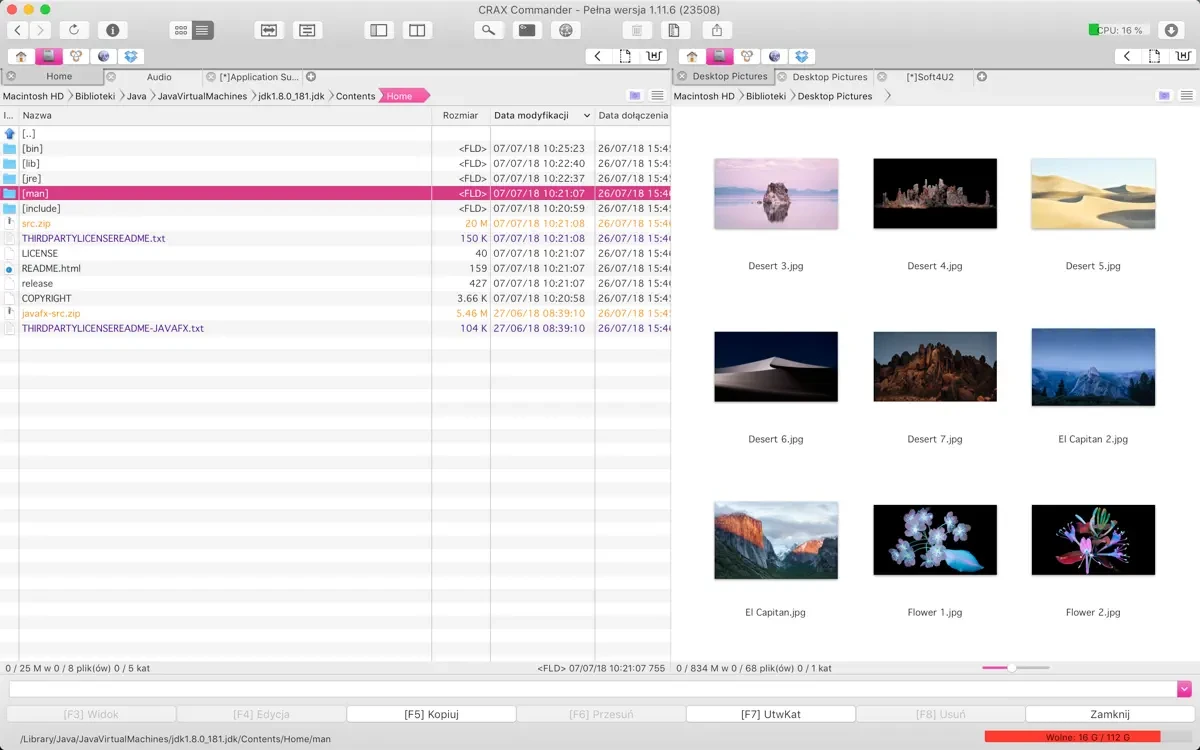Click the share icon in the toolbar

(x=716, y=31)
